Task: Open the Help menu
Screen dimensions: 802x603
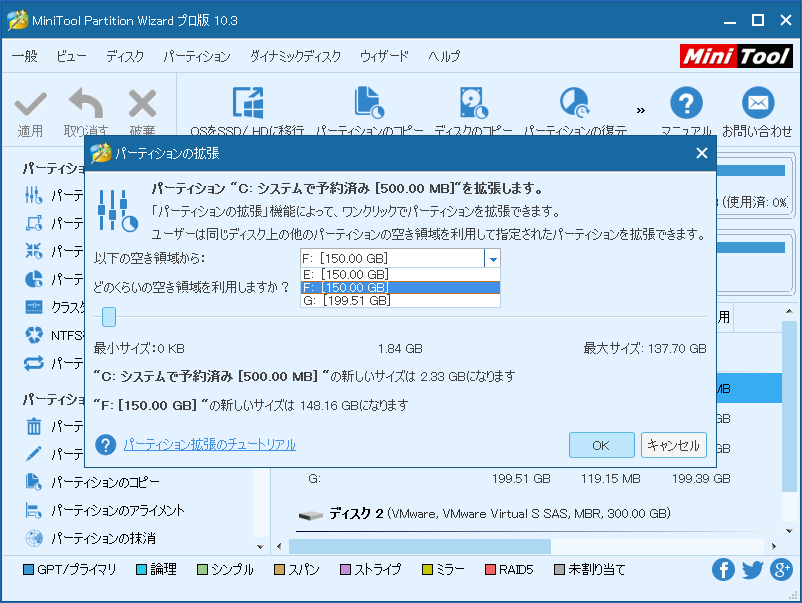Action: click(444, 56)
